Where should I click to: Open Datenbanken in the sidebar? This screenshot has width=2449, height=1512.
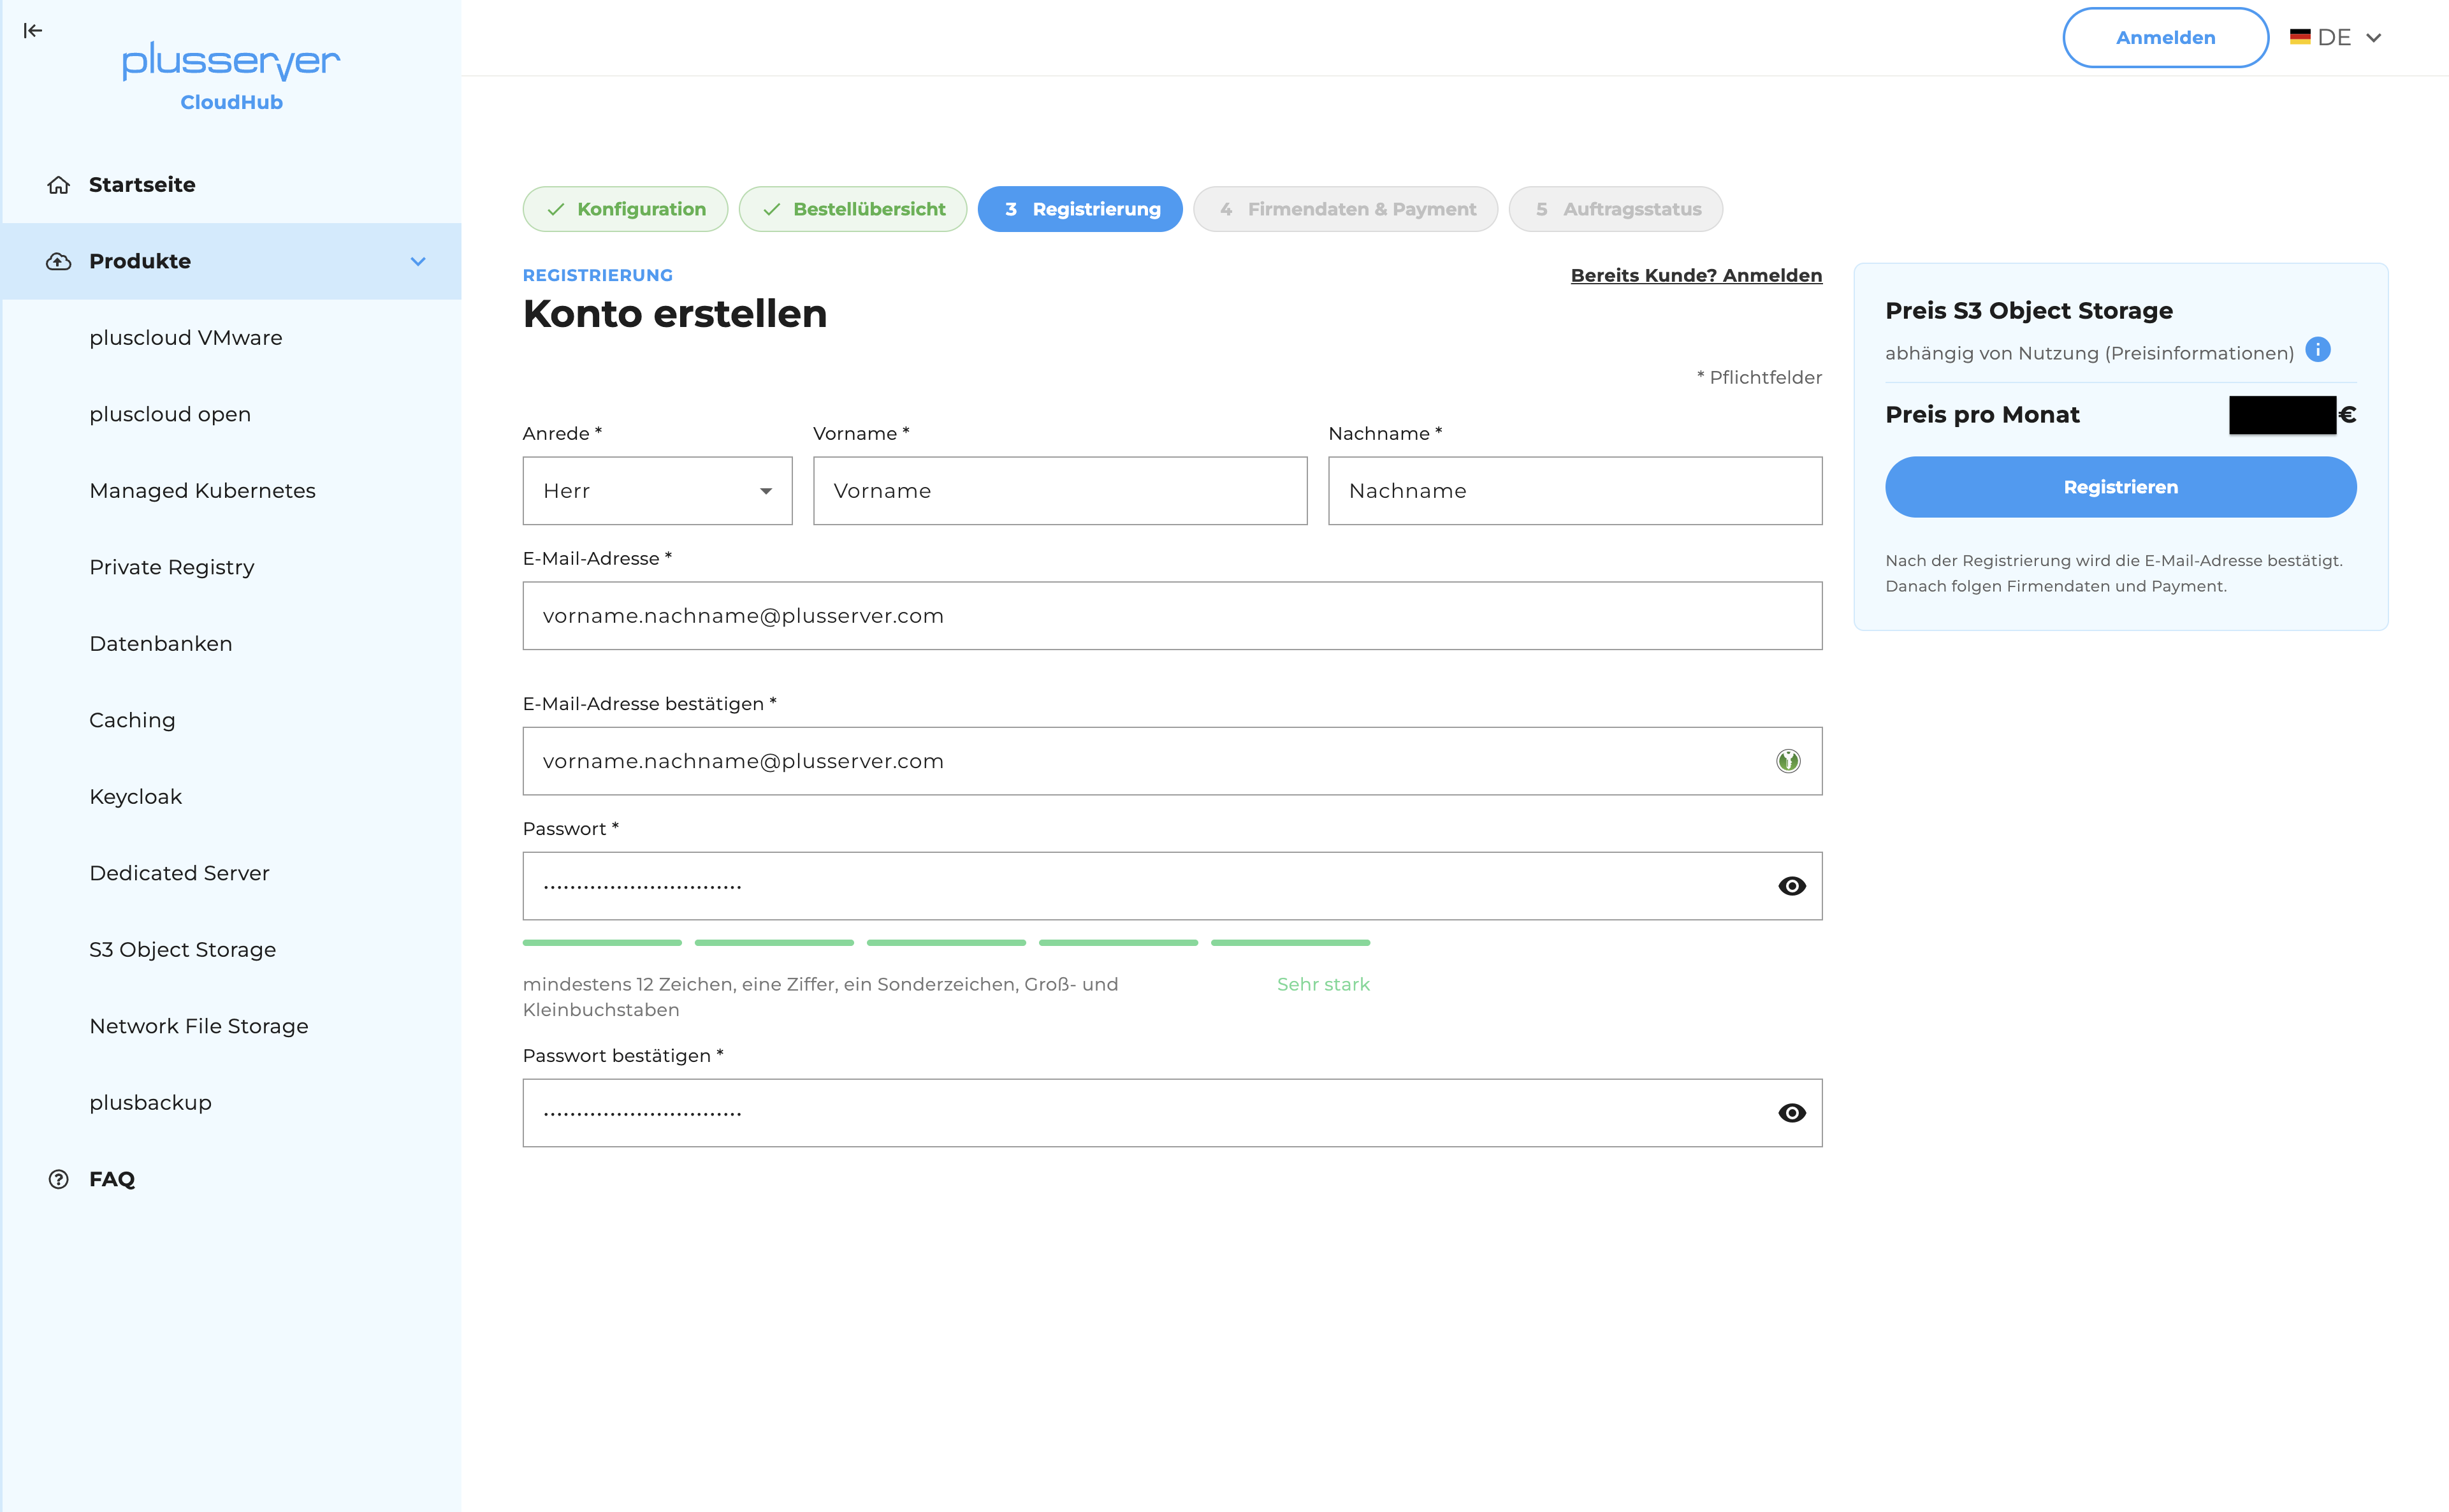coord(161,644)
